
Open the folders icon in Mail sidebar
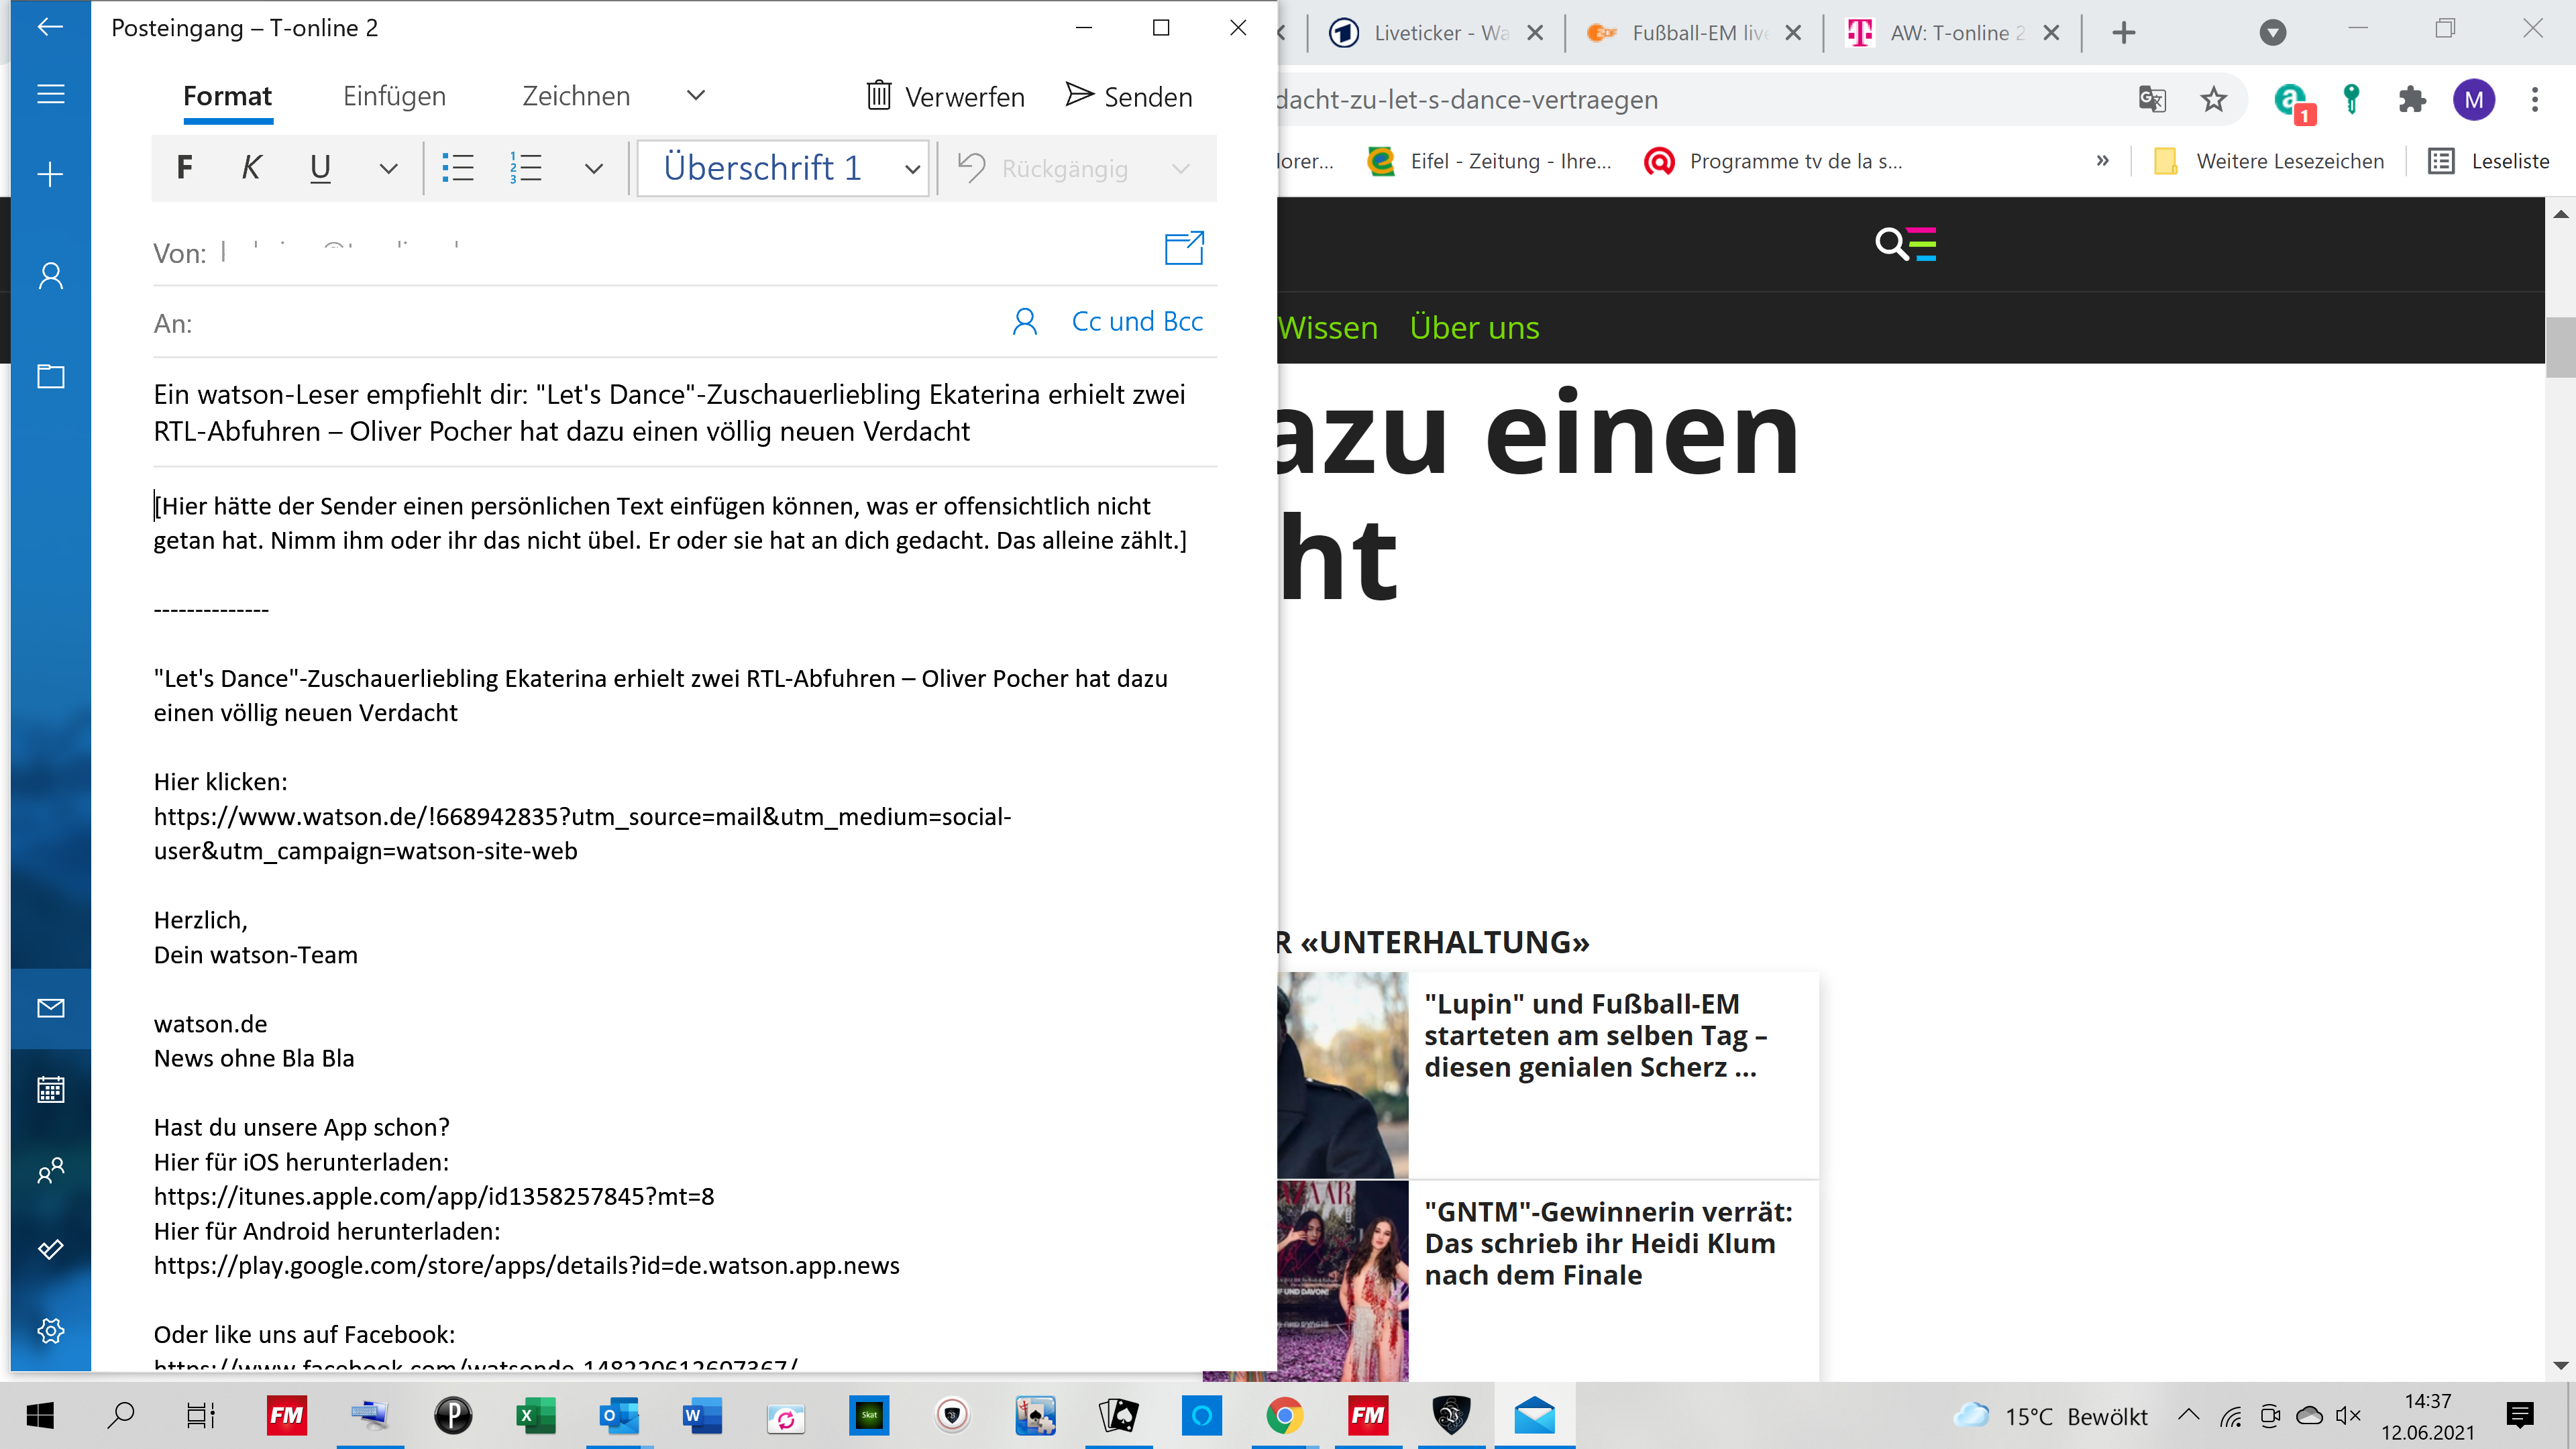pyautogui.click(x=50, y=376)
